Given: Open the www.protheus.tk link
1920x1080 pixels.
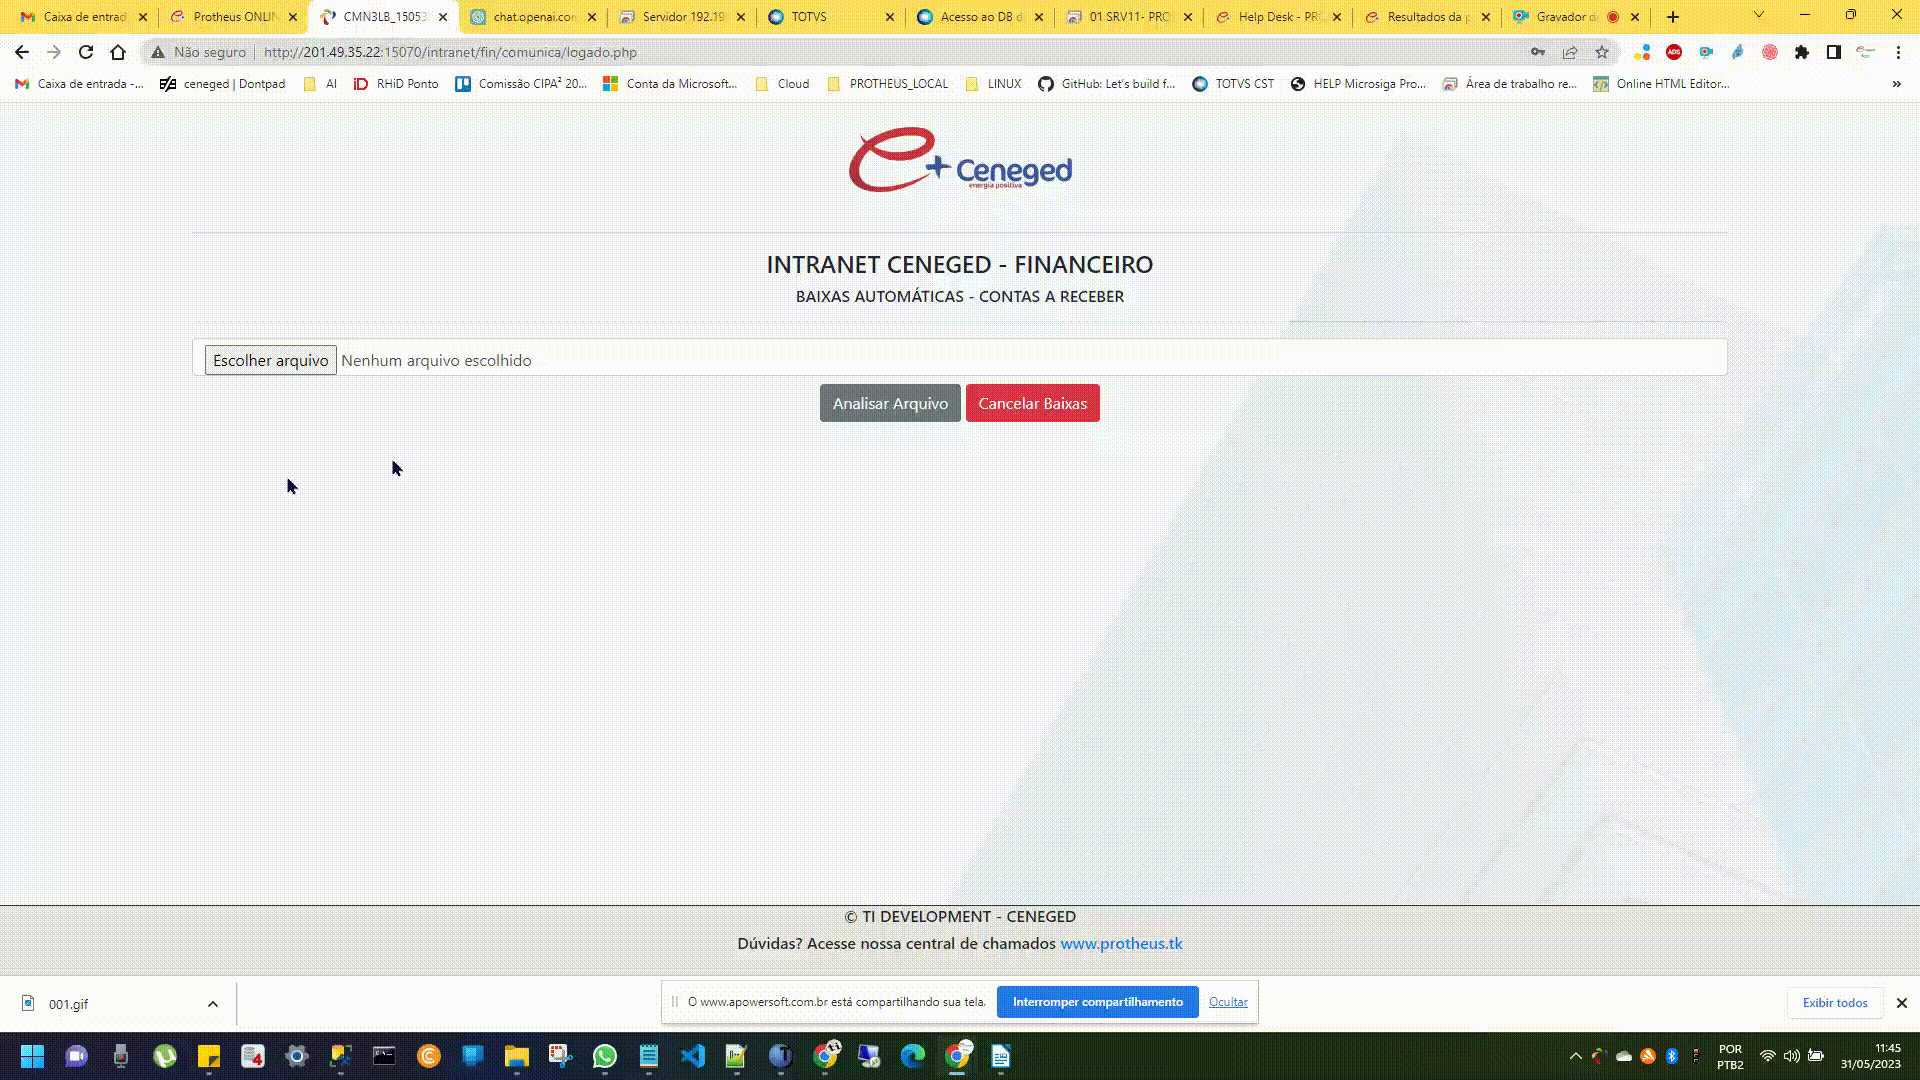Looking at the screenshot, I should (1121, 943).
